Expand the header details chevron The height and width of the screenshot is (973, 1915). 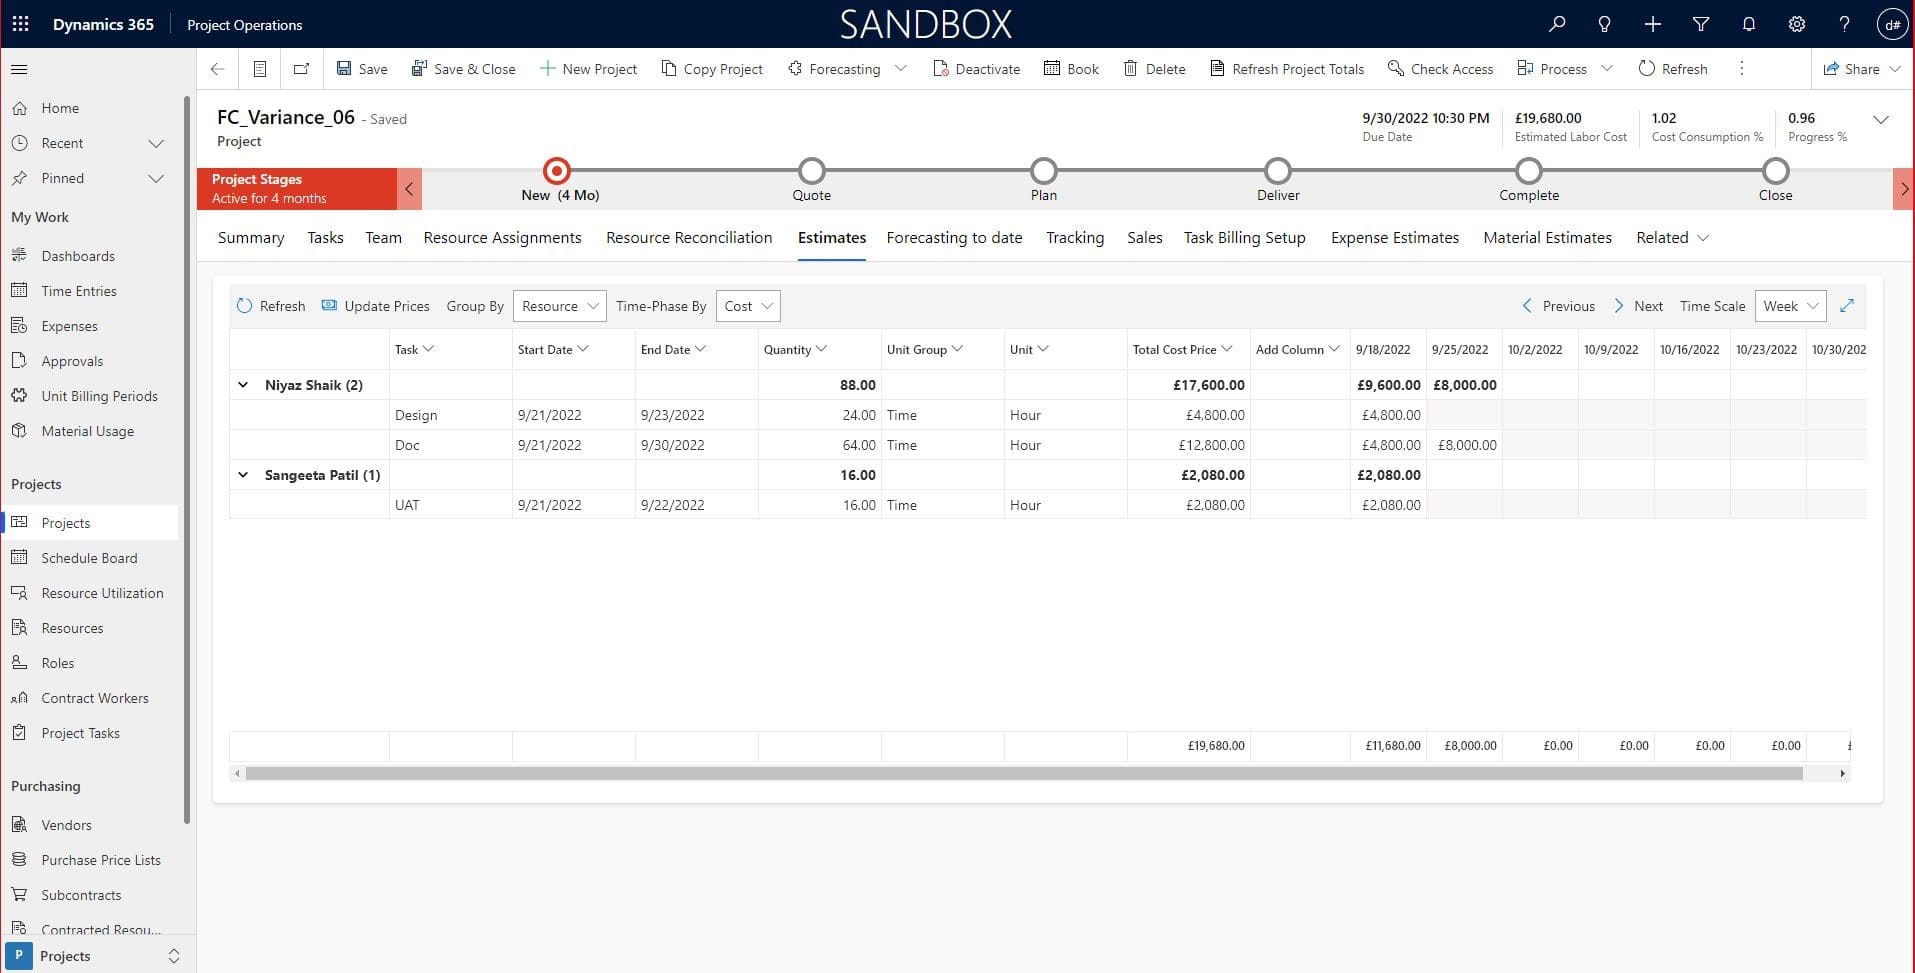[1881, 120]
